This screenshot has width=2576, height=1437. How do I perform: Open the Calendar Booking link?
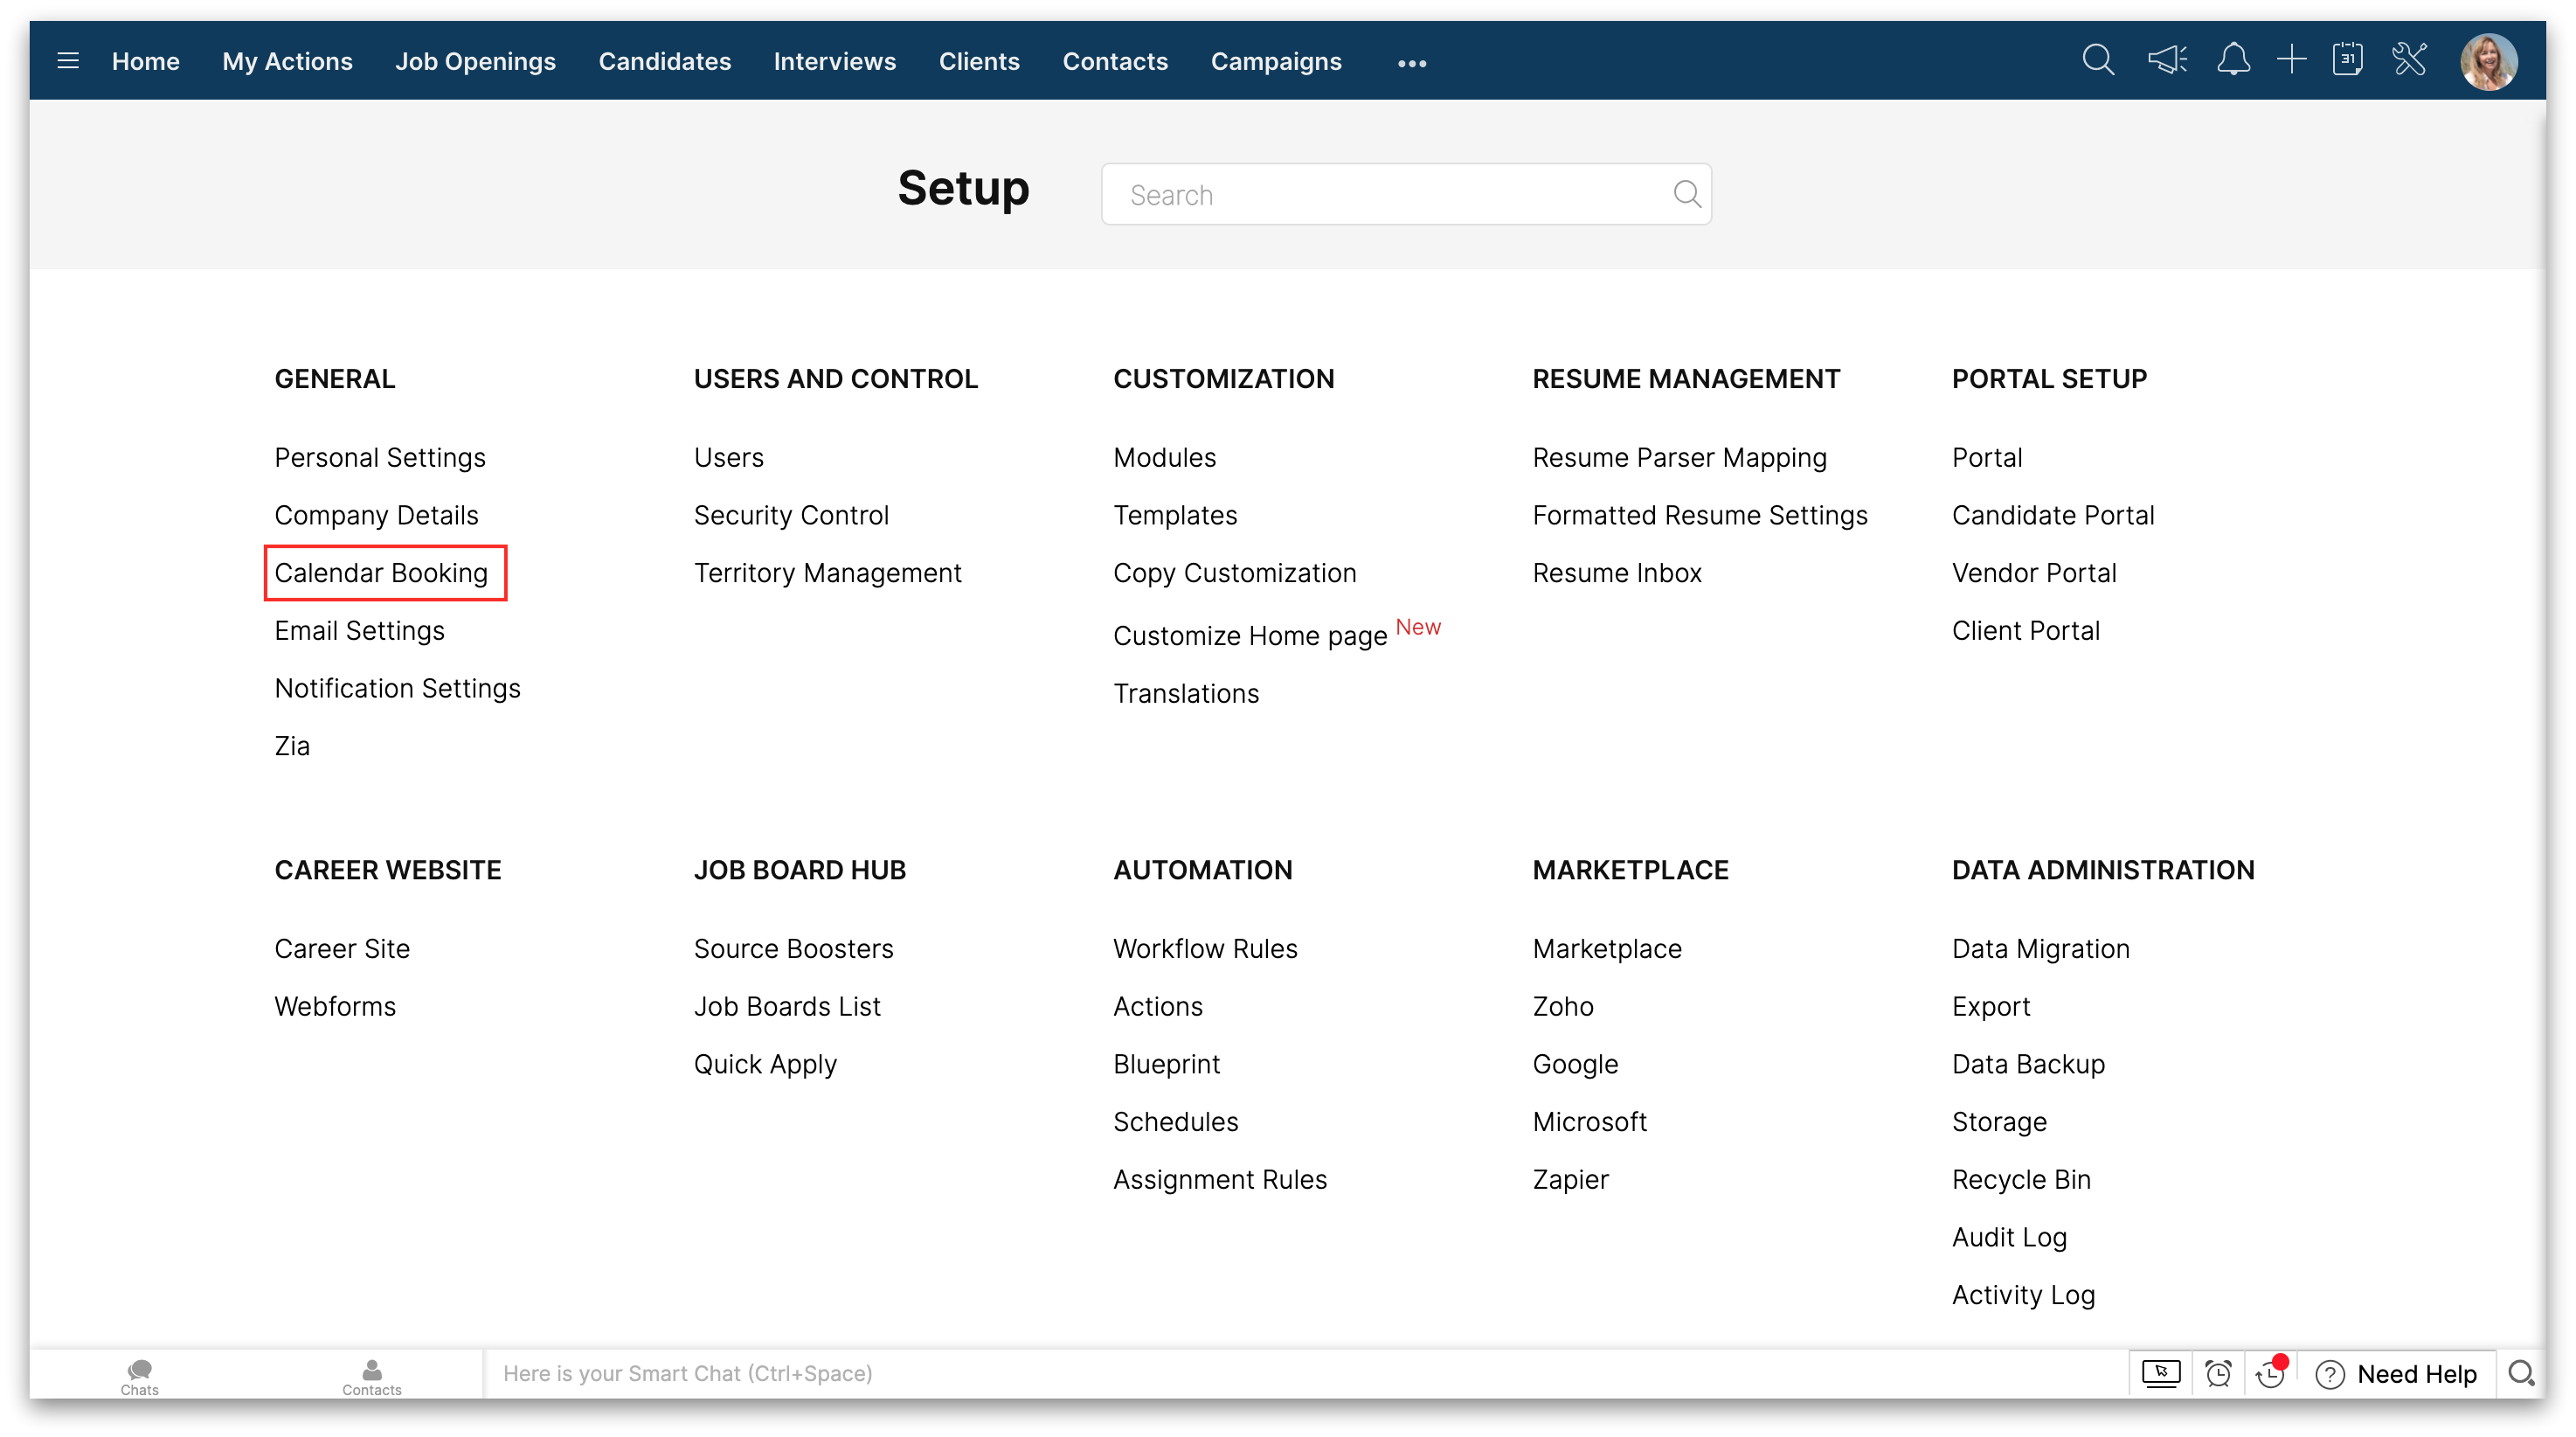click(x=381, y=573)
